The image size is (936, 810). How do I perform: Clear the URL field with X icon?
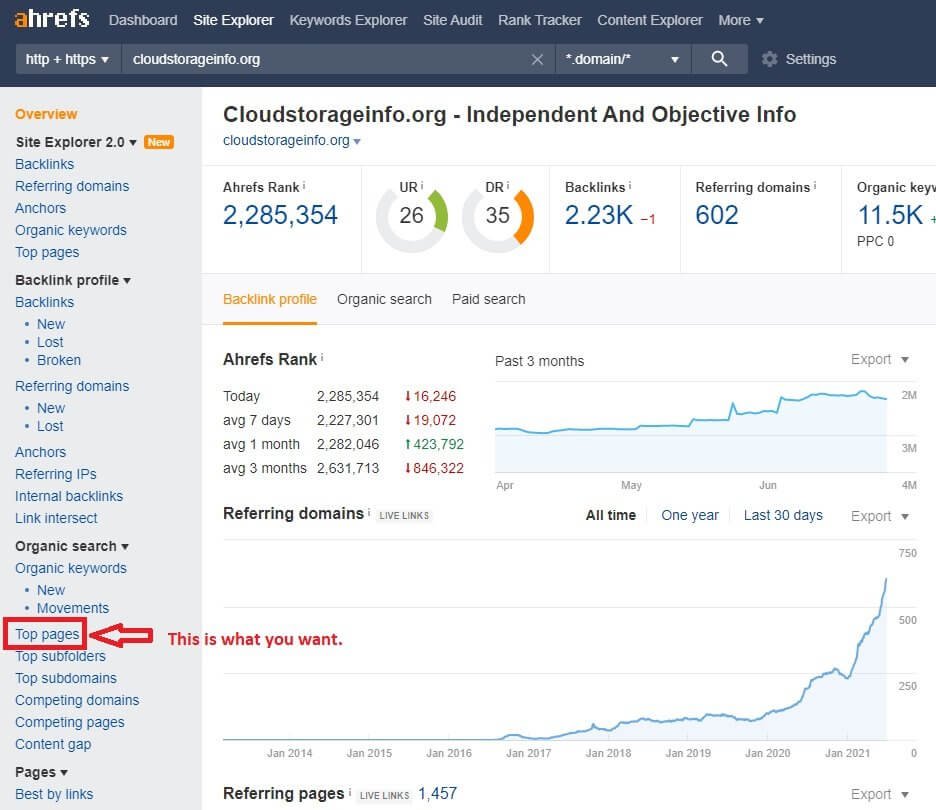[537, 59]
